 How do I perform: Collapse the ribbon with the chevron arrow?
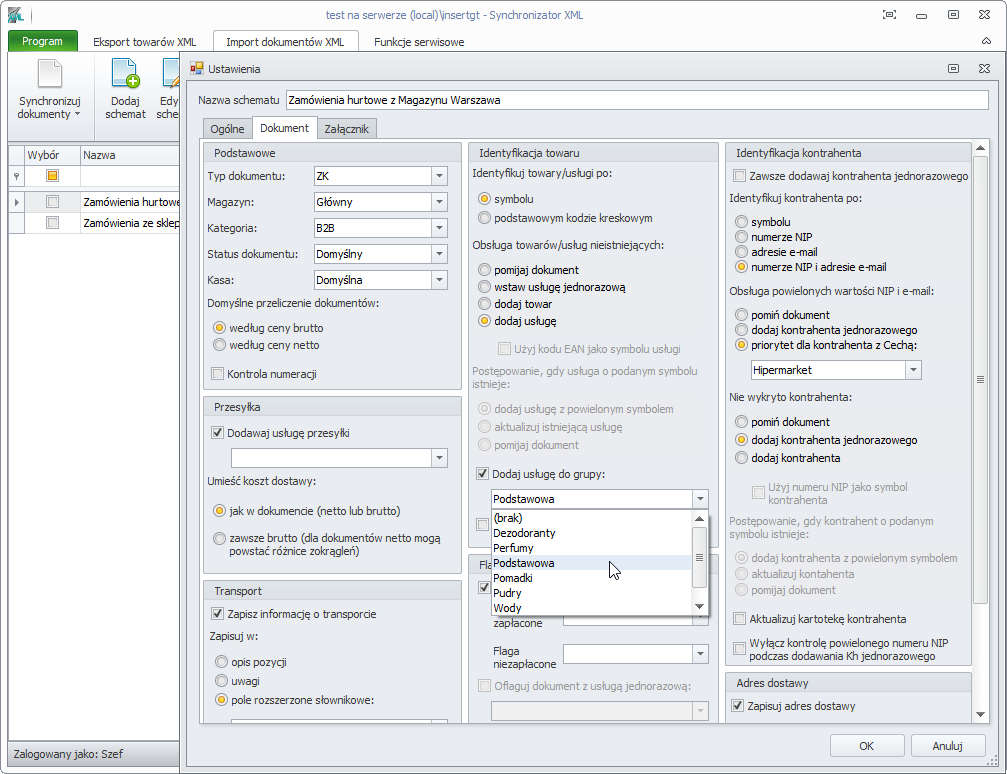click(986, 41)
